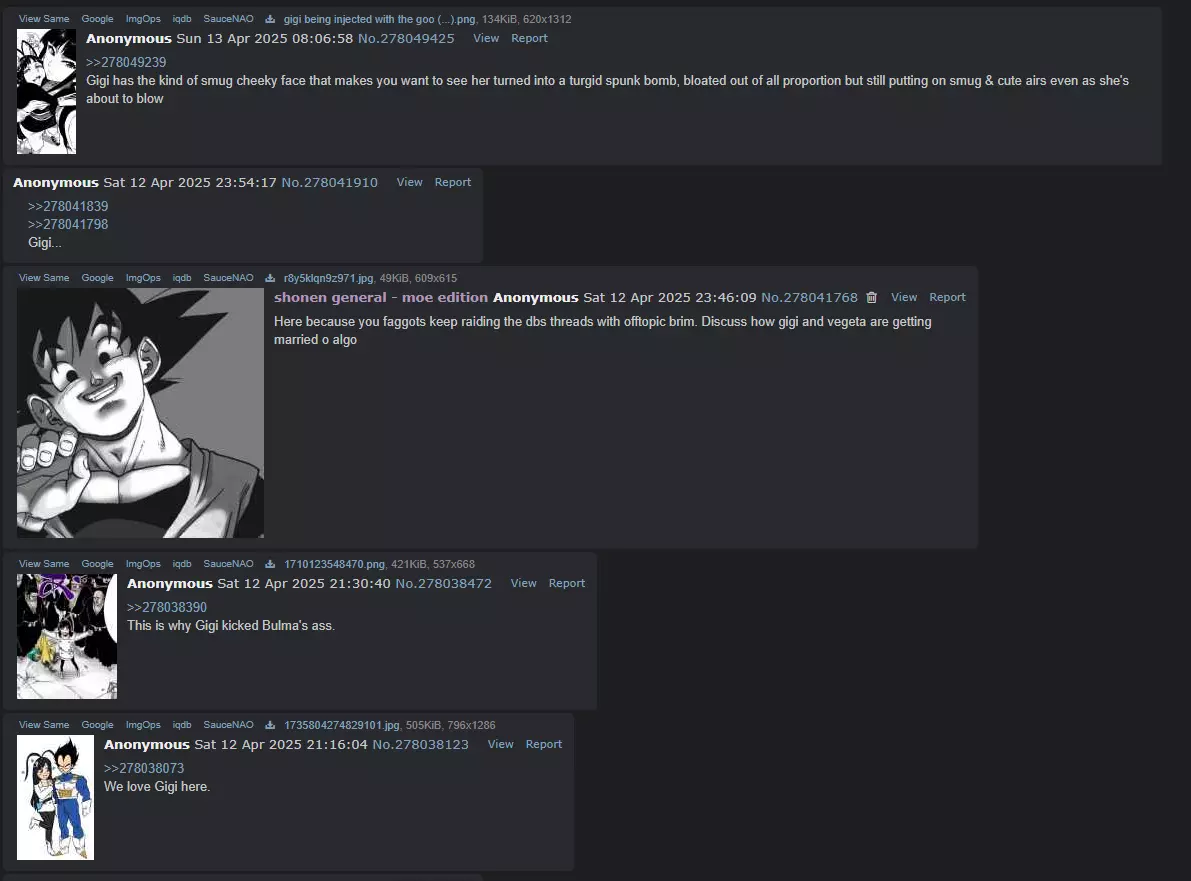The width and height of the screenshot is (1191, 881).
Task: Click download icon for 1735804274829101.jpg
Action: click(270, 725)
